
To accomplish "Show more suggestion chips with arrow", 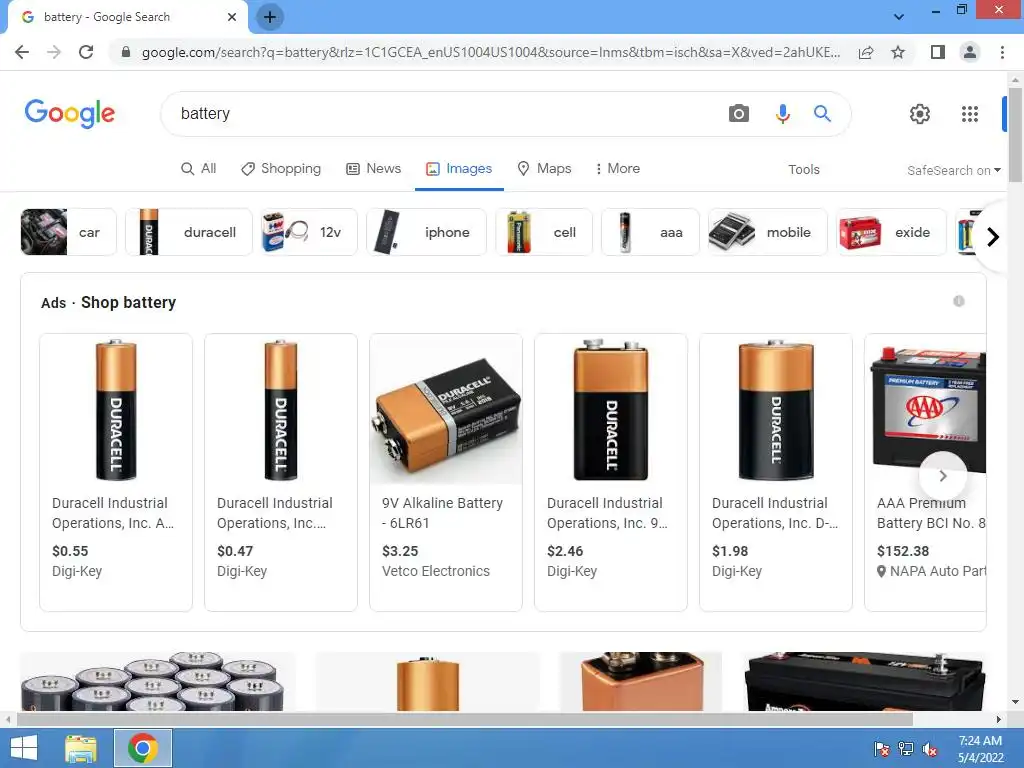I will coord(993,236).
